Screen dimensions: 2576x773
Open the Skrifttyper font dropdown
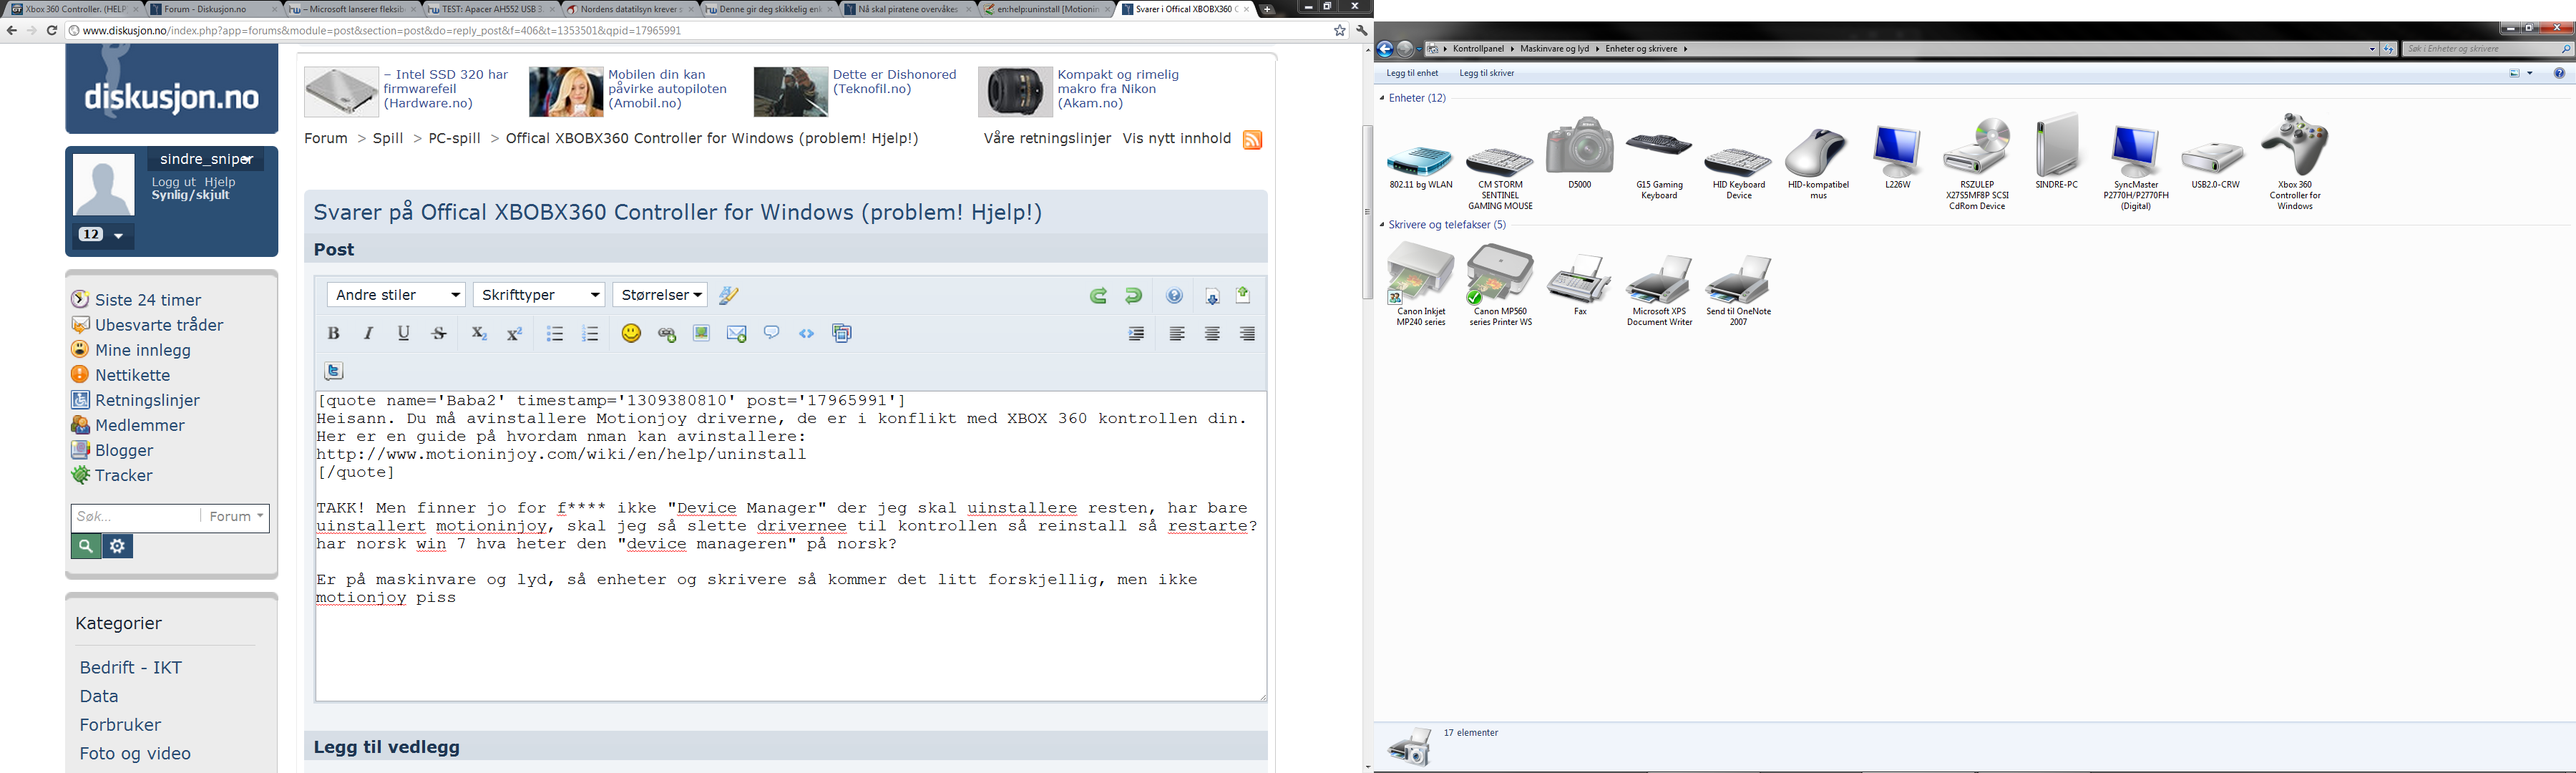pos(539,295)
